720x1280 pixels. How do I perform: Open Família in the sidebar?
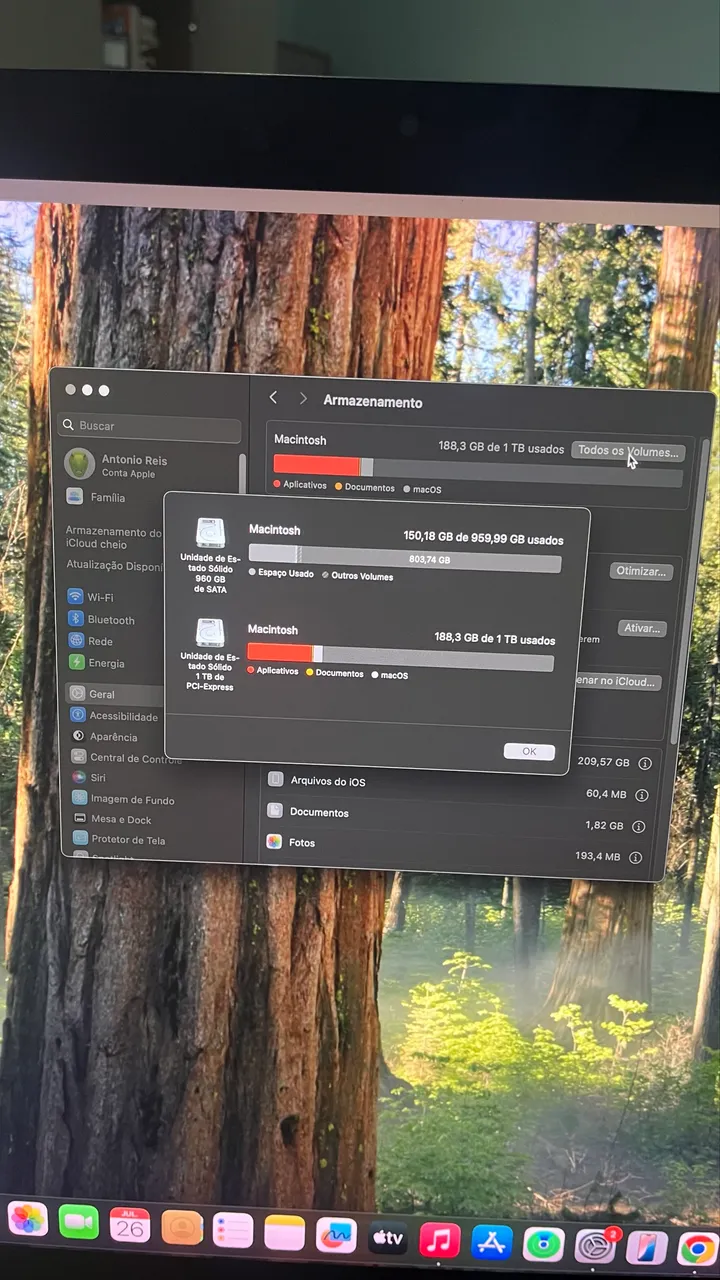tap(97, 497)
